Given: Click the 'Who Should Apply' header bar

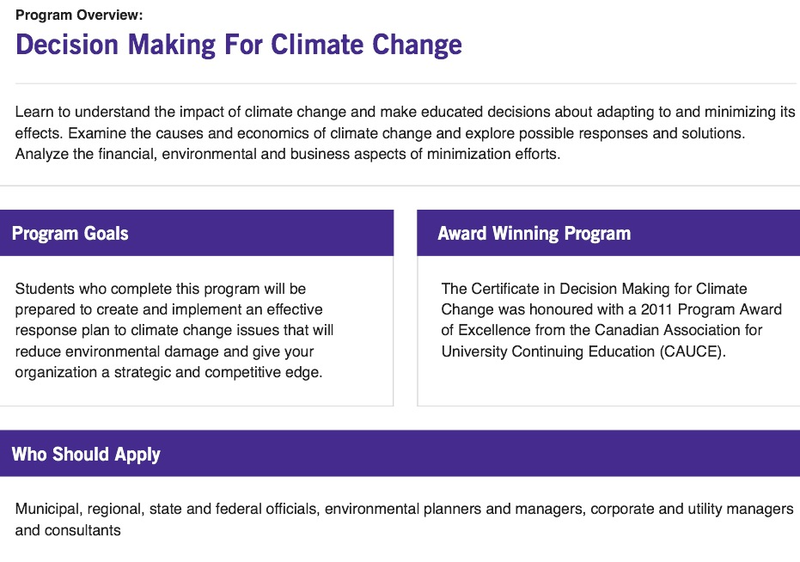Looking at the screenshot, I should point(86,454).
